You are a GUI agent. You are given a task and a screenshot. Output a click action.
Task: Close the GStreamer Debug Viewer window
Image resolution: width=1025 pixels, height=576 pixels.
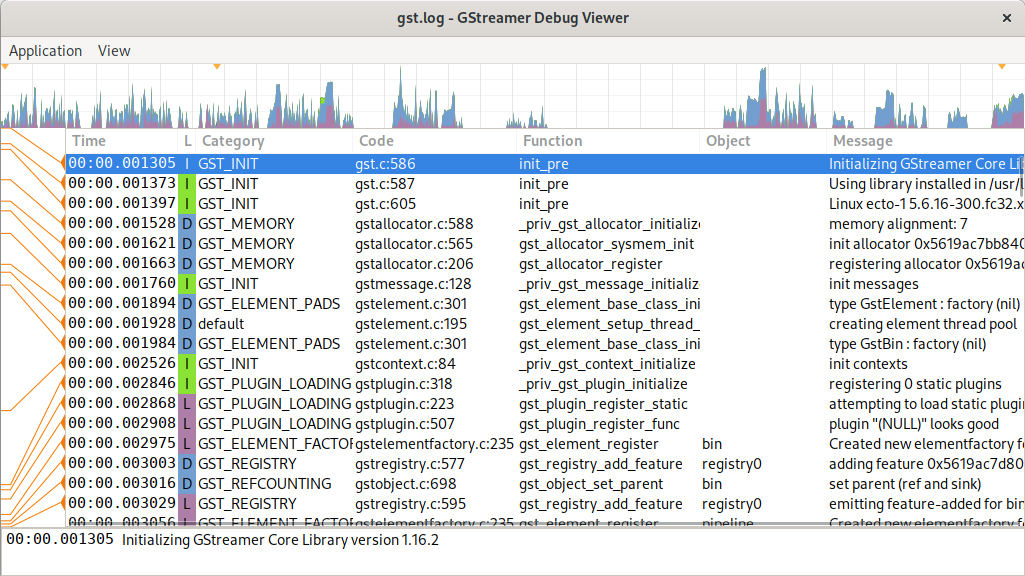coord(1006,18)
